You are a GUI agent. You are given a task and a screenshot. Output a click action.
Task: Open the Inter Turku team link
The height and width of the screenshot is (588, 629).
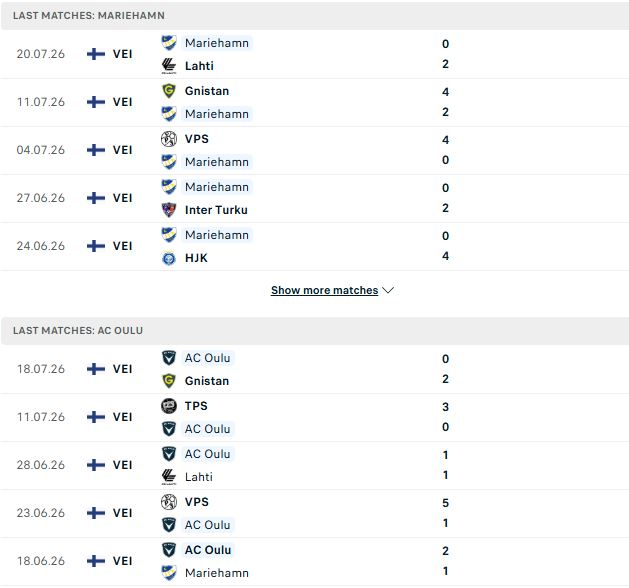coord(216,210)
